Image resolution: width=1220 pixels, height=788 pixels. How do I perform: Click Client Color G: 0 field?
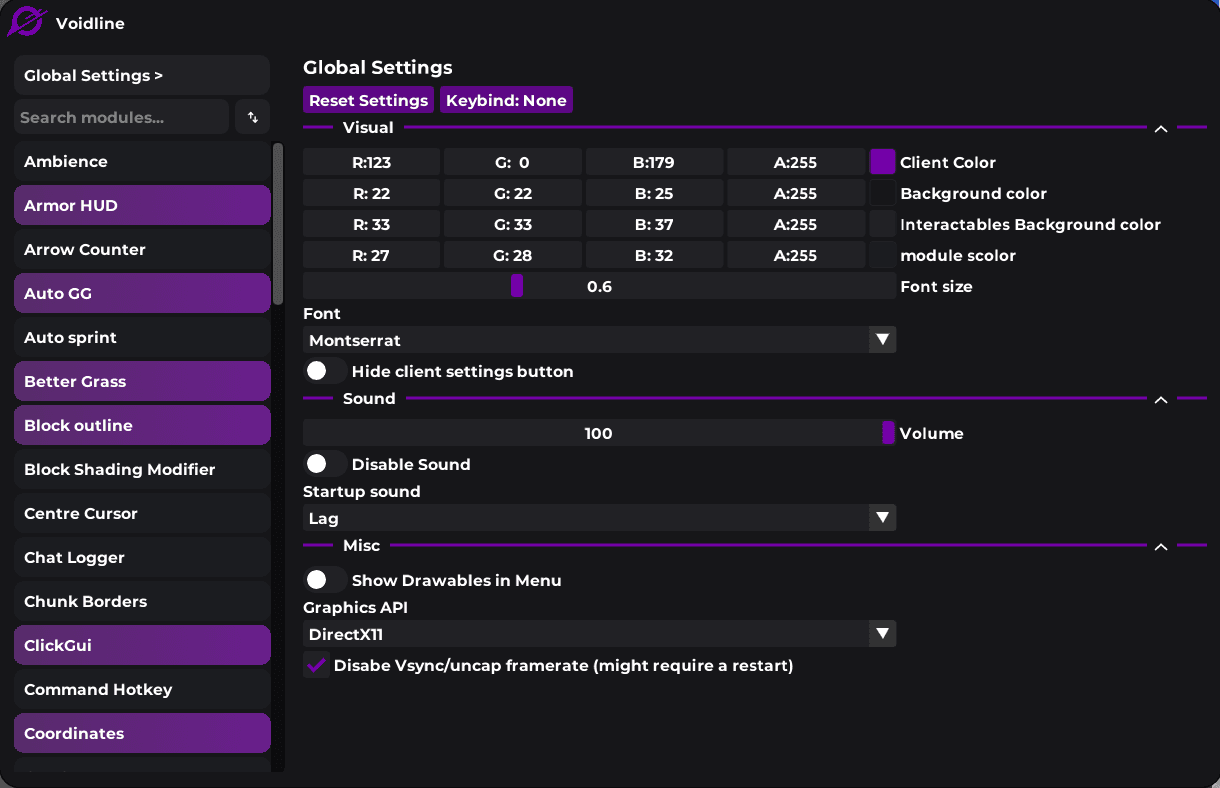click(513, 162)
